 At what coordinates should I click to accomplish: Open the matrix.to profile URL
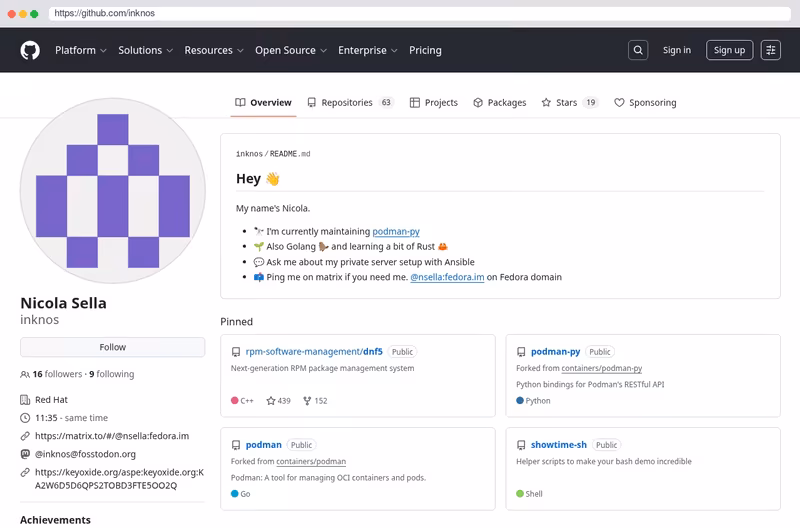112,436
